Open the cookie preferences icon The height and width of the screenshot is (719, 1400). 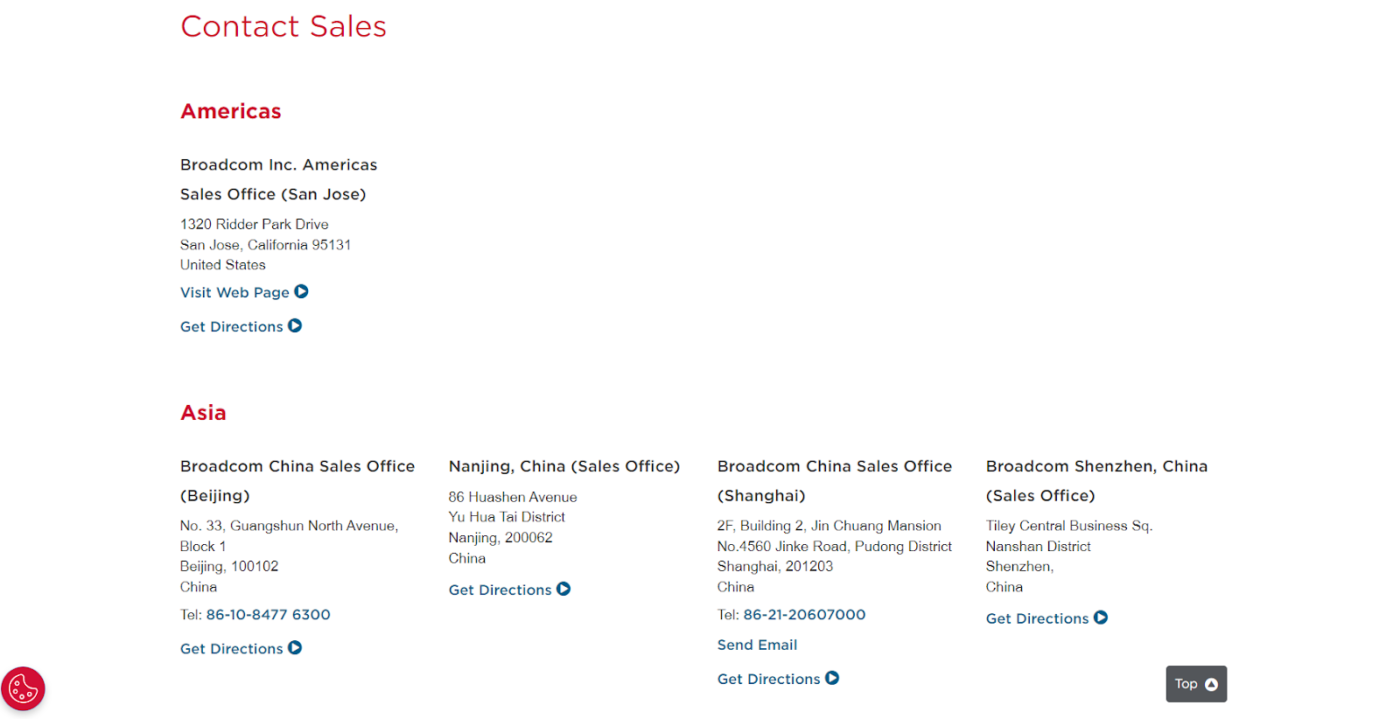pos(23,689)
